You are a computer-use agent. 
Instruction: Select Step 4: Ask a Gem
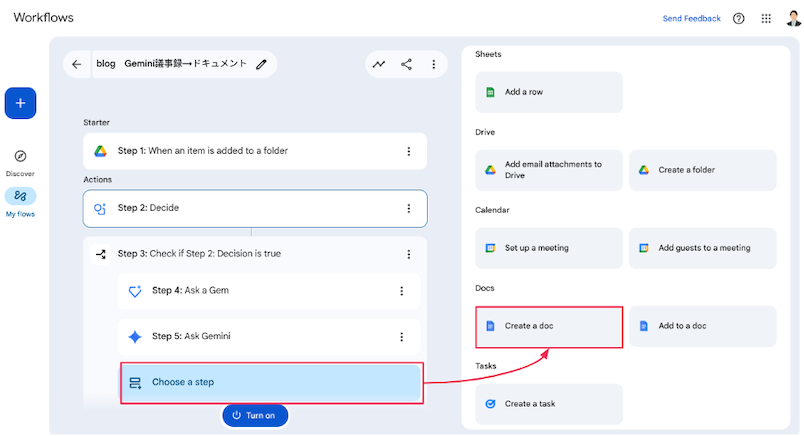click(x=269, y=291)
